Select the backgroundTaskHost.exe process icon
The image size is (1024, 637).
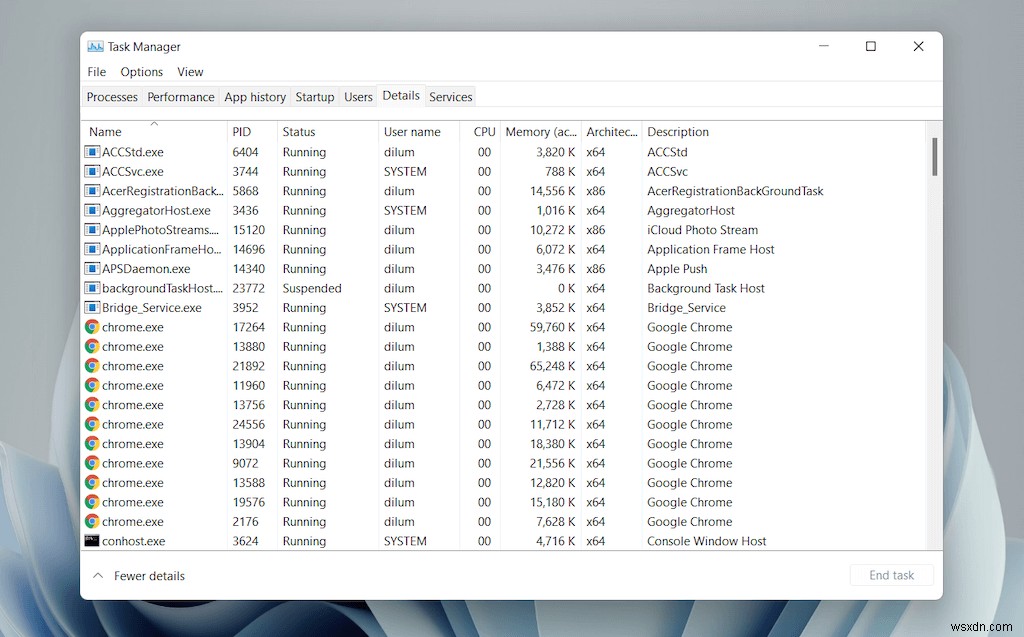[x=91, y=288]
